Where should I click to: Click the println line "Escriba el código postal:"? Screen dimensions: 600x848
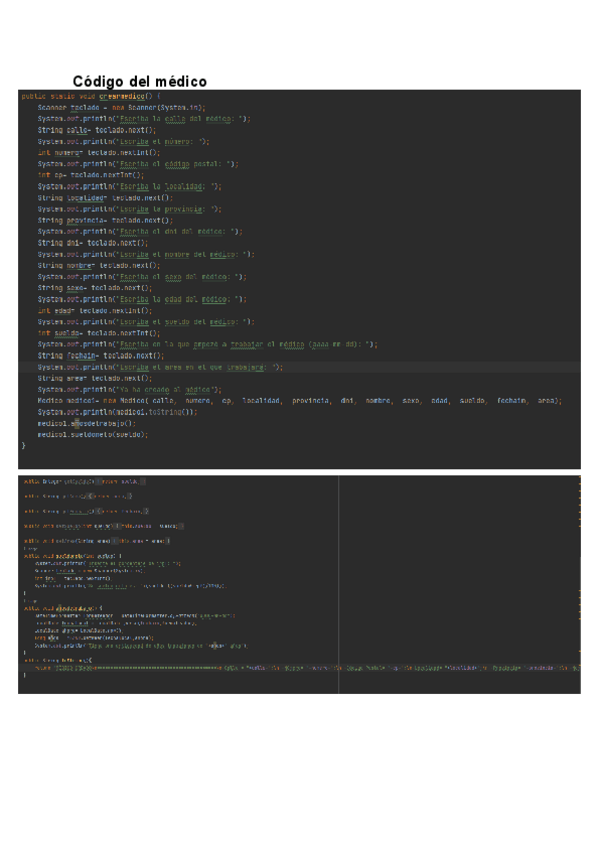click(138, 164)
